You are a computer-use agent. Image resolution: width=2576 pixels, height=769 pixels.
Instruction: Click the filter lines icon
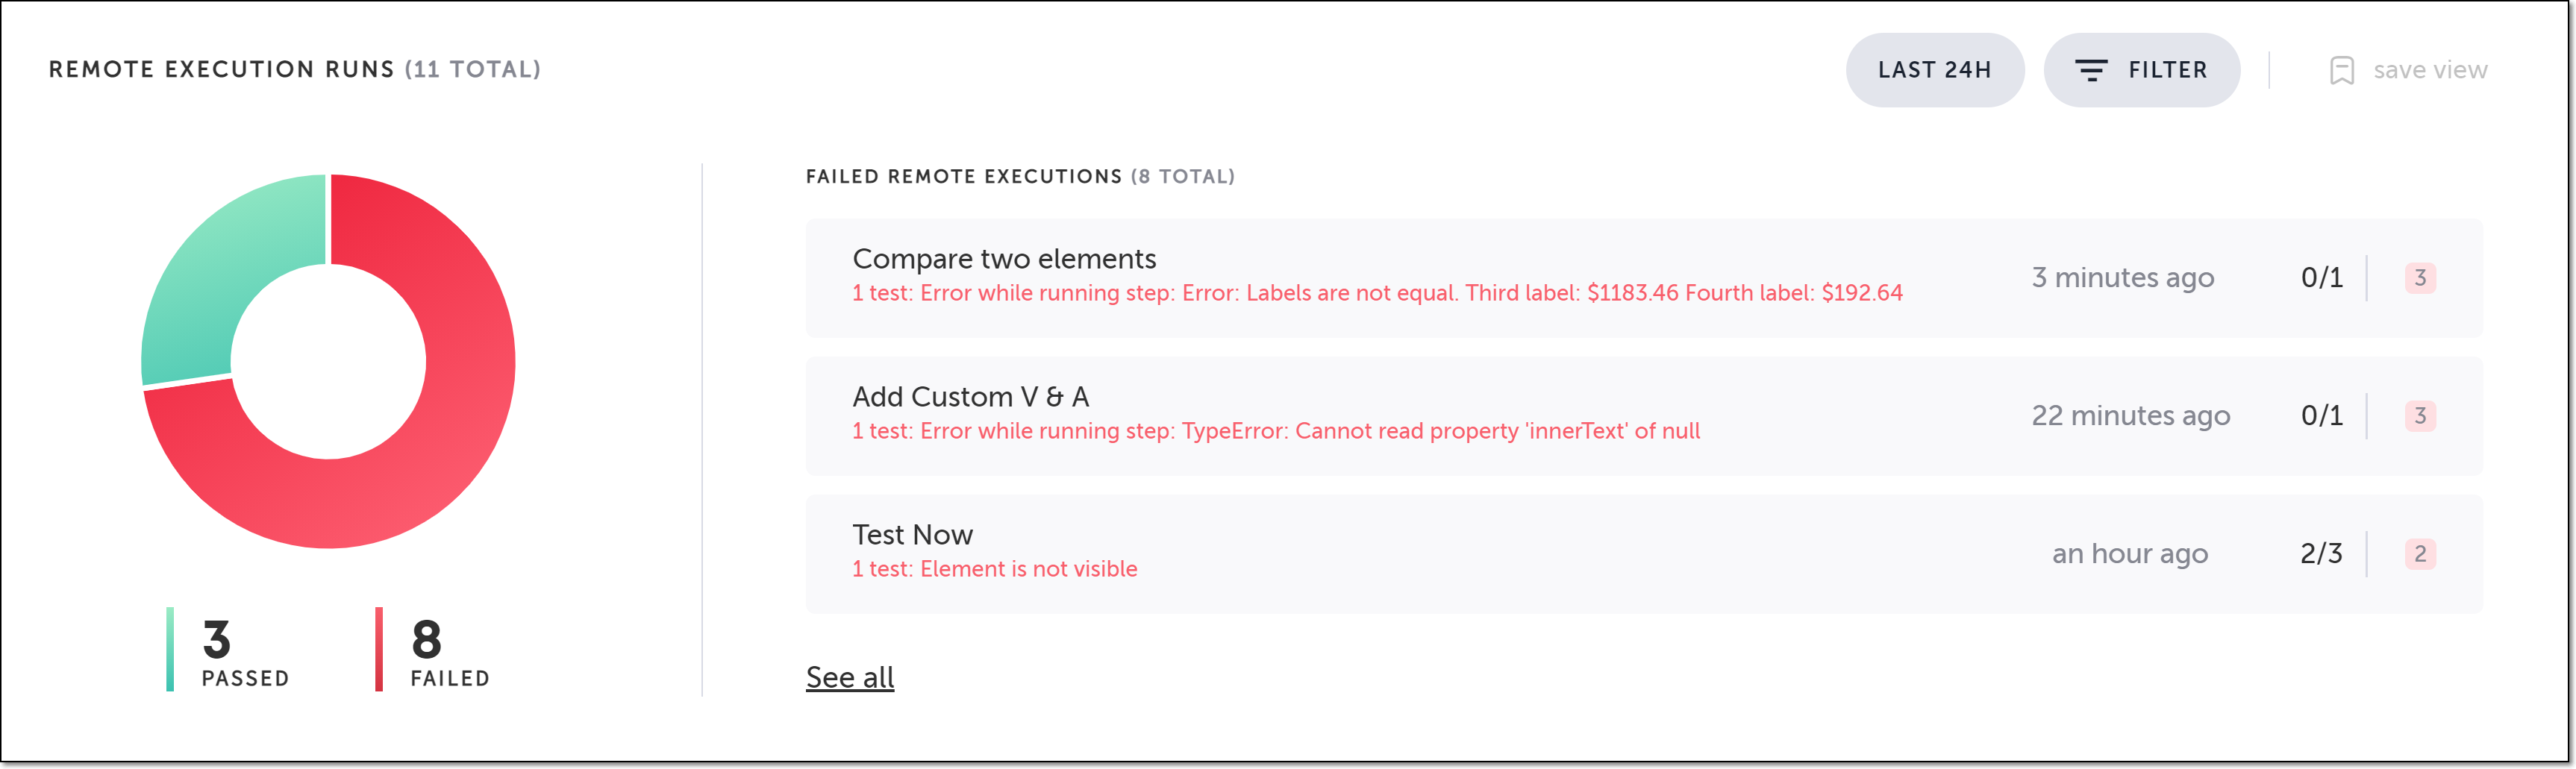(2091, 70)
